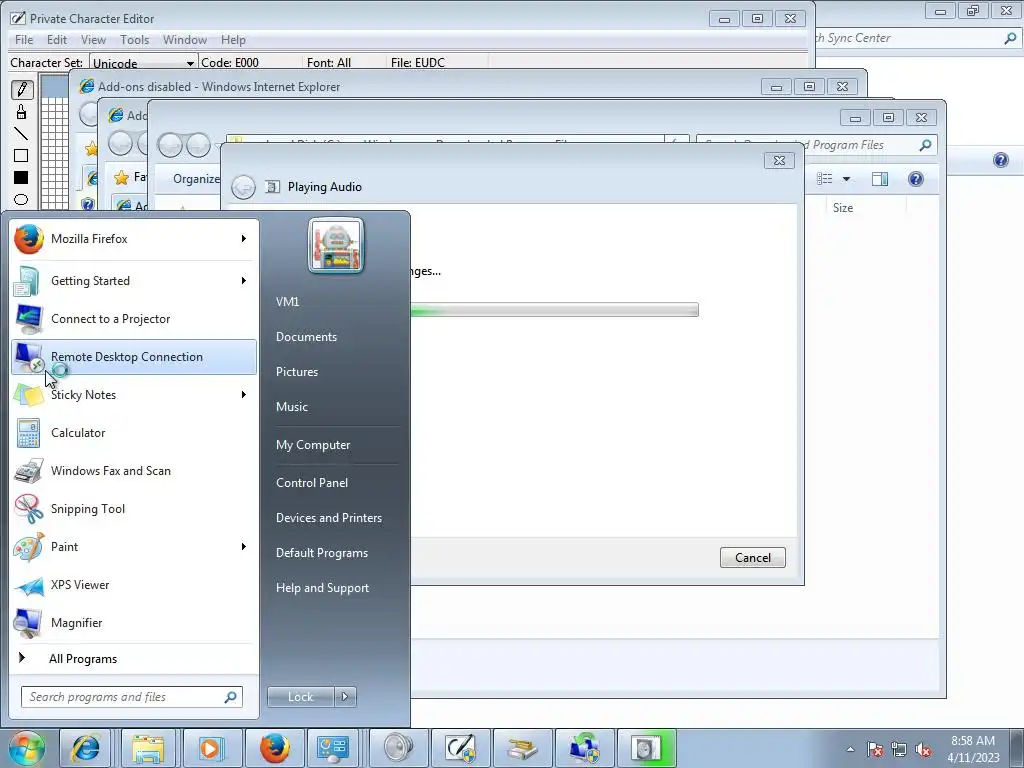
Task: Open the view options dropdown arrow in Explorer
Action: click(846, 179)
